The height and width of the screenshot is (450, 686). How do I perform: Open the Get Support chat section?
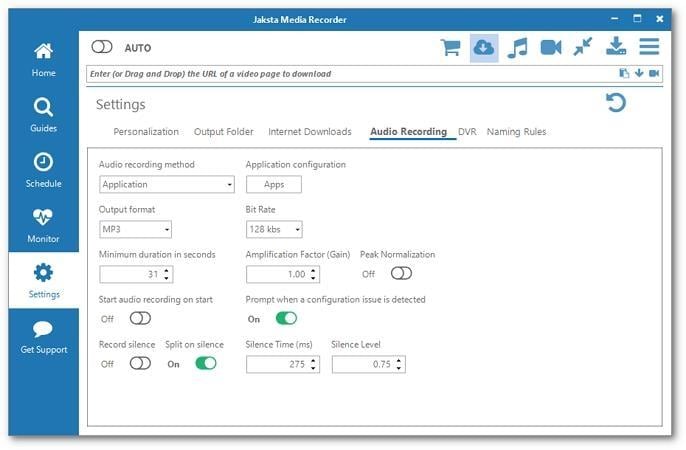pyautogui.click(x=43, y=336)
